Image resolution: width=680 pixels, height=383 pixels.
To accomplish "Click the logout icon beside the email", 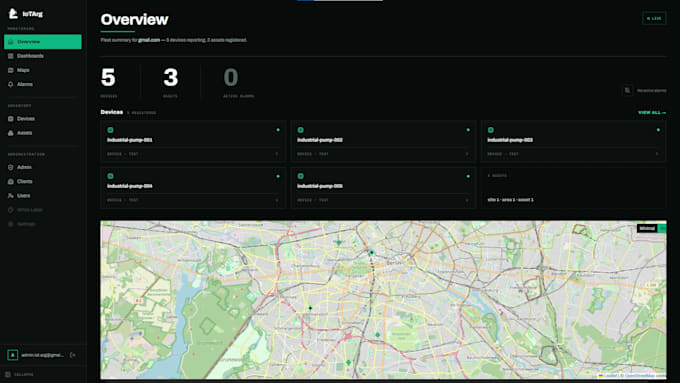I will coord(73,355).
